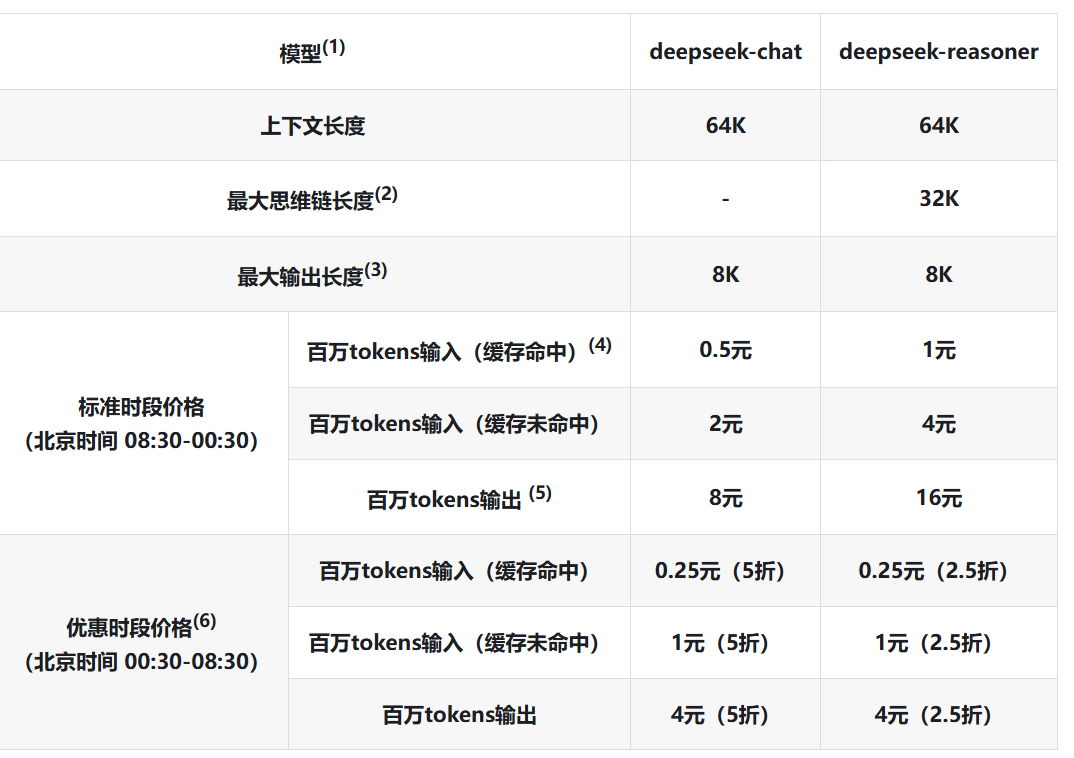
Task: Click standard-period '百万tokens输出' label
Action: 459,498
